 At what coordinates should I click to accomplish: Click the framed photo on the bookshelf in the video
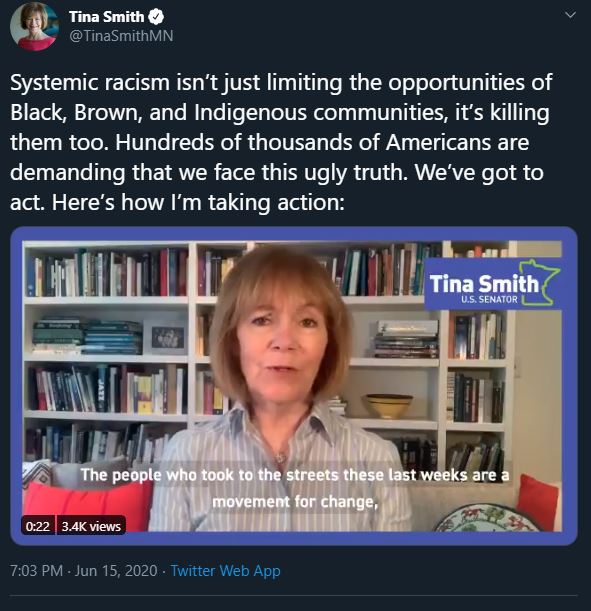click(168, 337)
